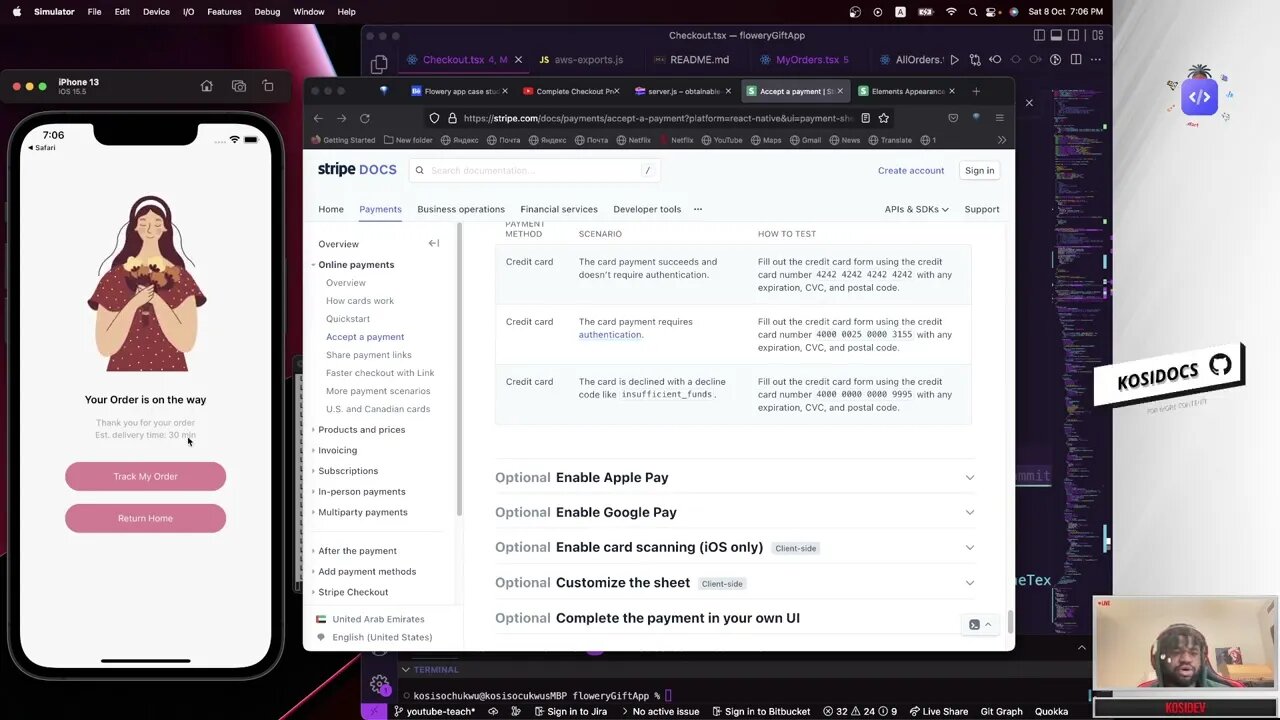Select Business operations nav tab
This screenshot has height=720, width=1280.
[x=461, y=209]
